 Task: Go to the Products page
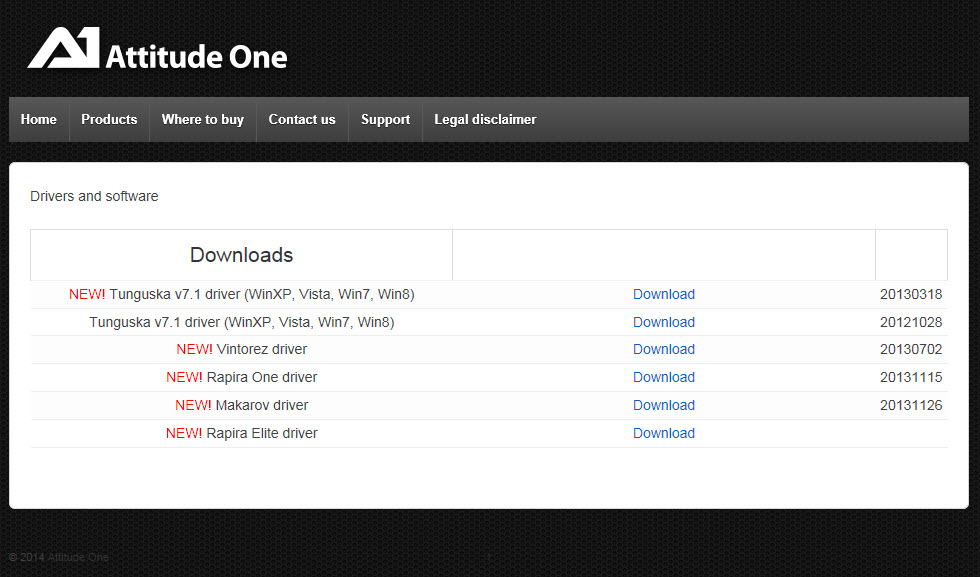tap(109, 119)
